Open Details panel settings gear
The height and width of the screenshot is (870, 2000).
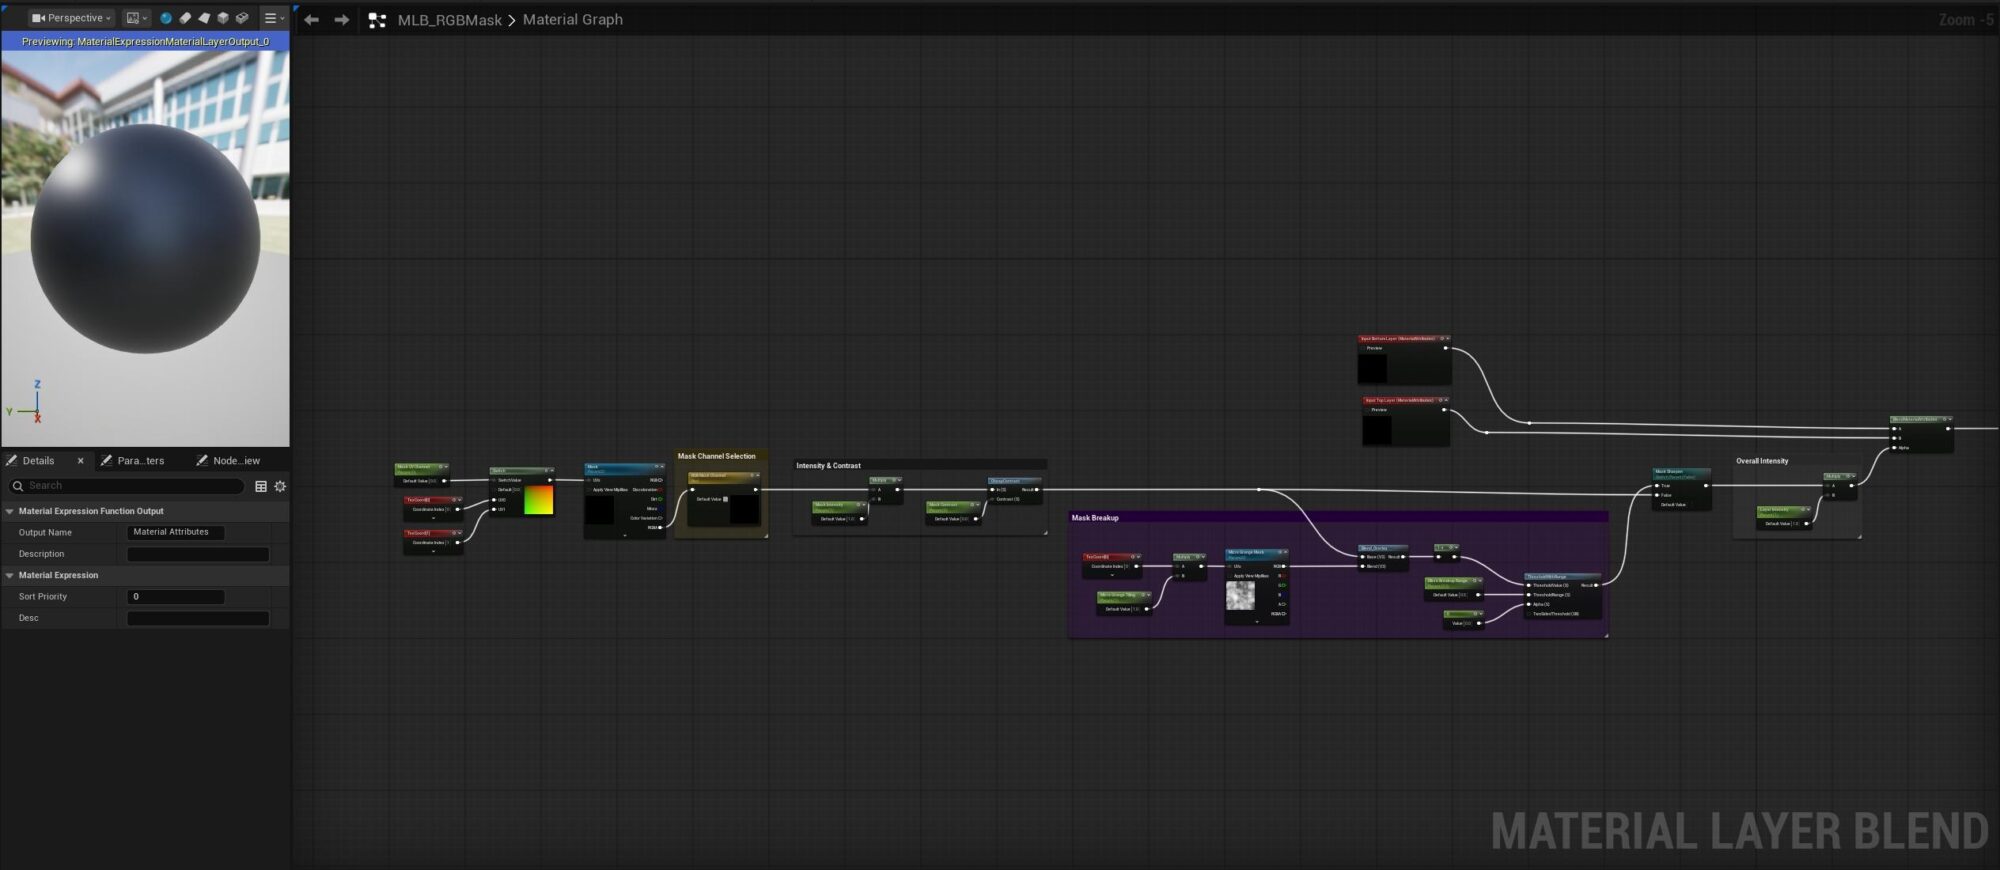pos(280,486)
